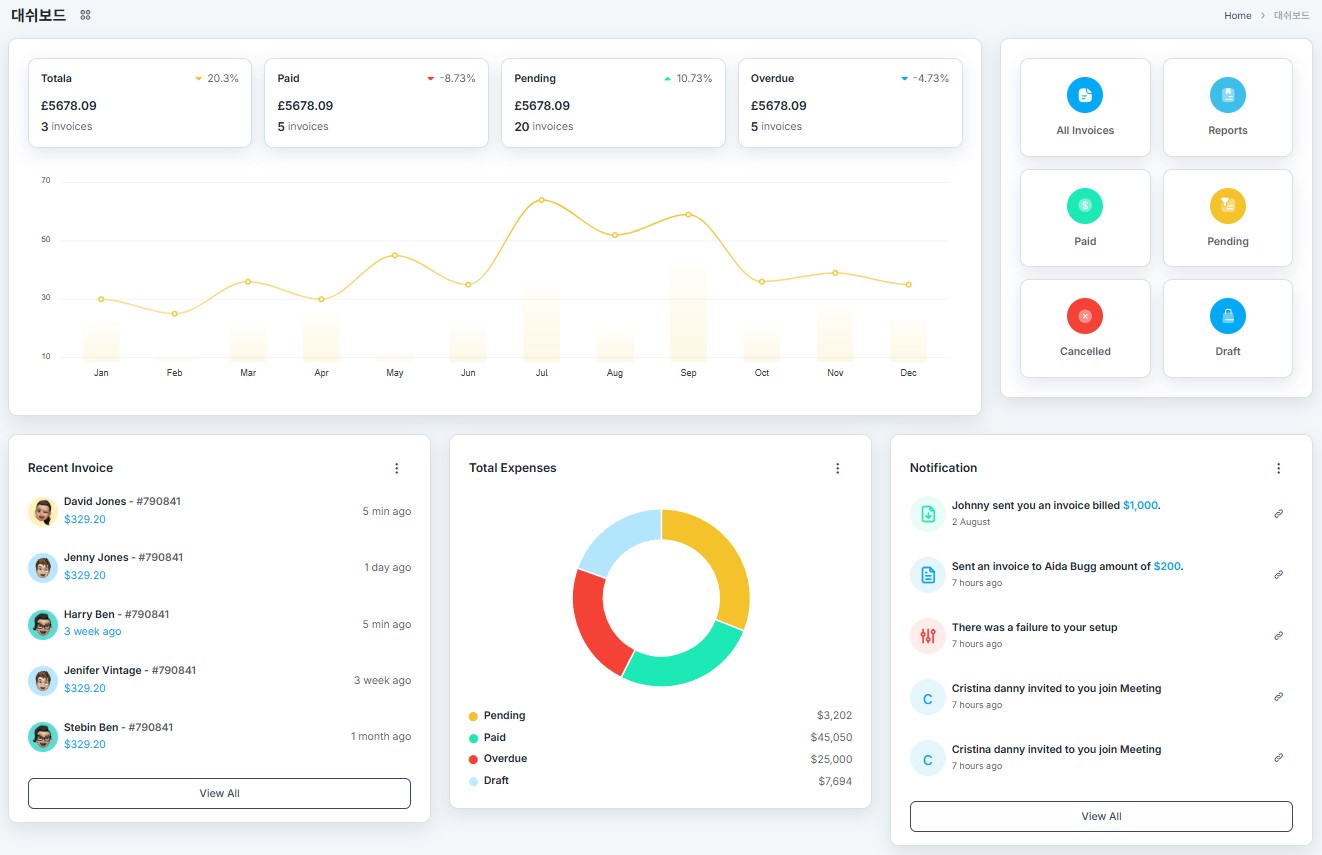Image resolution: width=1322 pixels, height=855 pixels.
Task: Go to Home in the breadcrumb
Action: point(1237,16)
